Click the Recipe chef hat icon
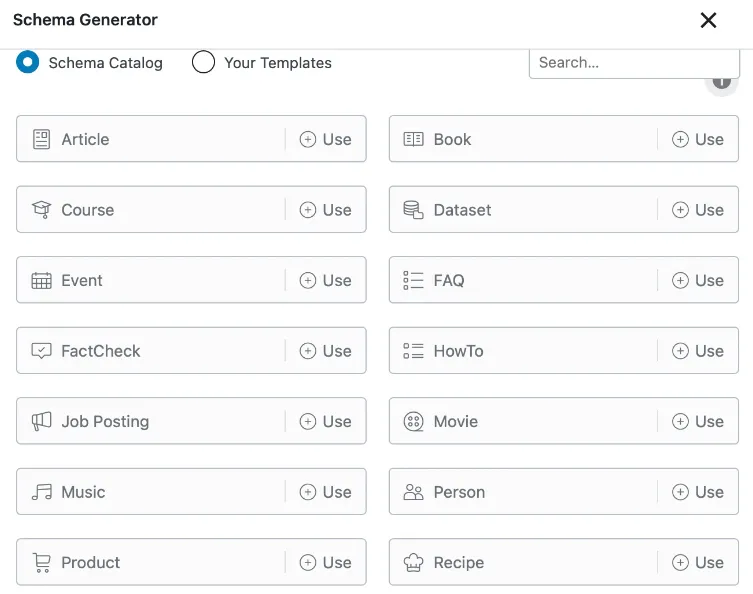The height and width of the screenshot is (594, 753). tap(413, 563)
